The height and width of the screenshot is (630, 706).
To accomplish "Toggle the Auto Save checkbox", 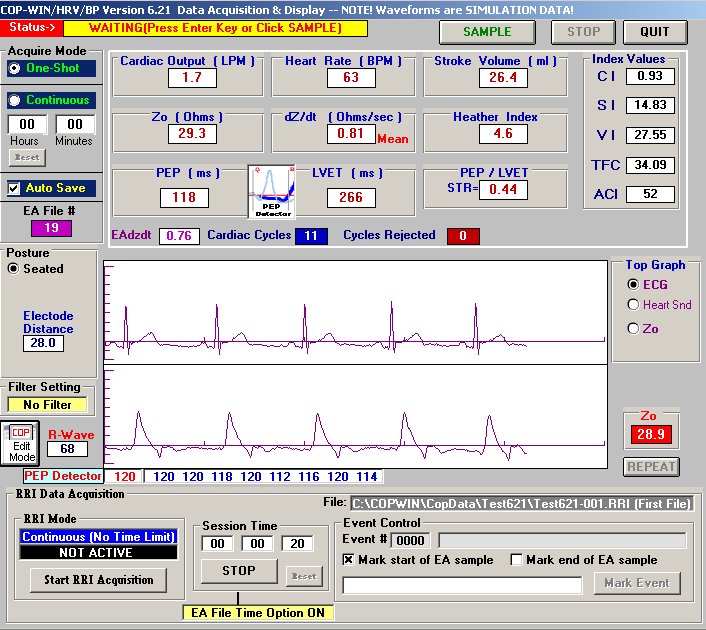I will pos(15,188).
